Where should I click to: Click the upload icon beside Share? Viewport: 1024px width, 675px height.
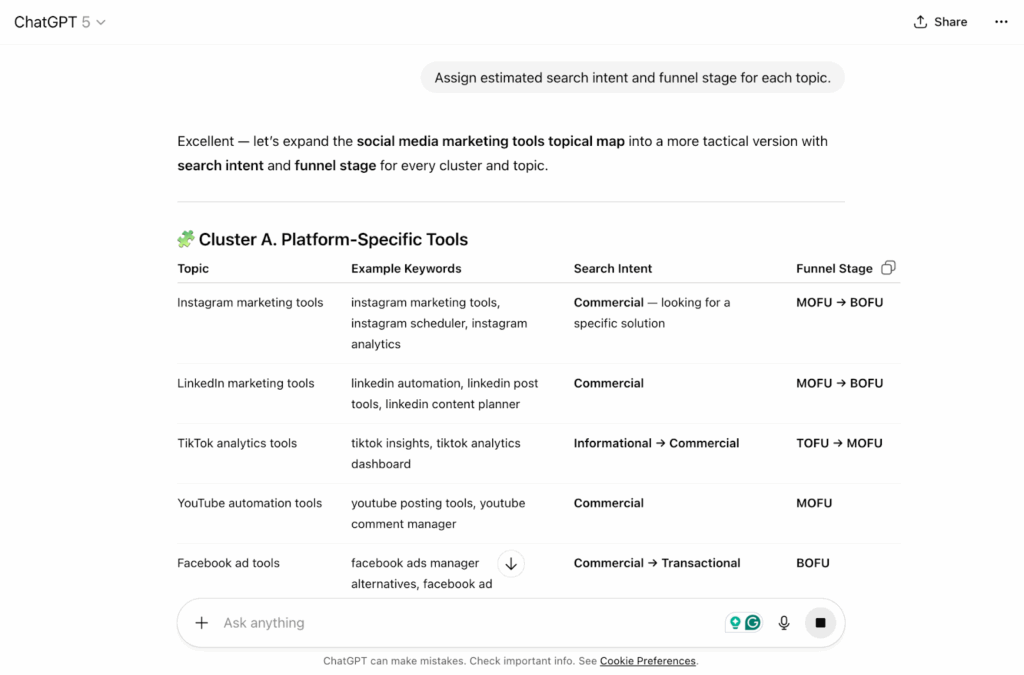pyautogui.click(x=920, y=22)
